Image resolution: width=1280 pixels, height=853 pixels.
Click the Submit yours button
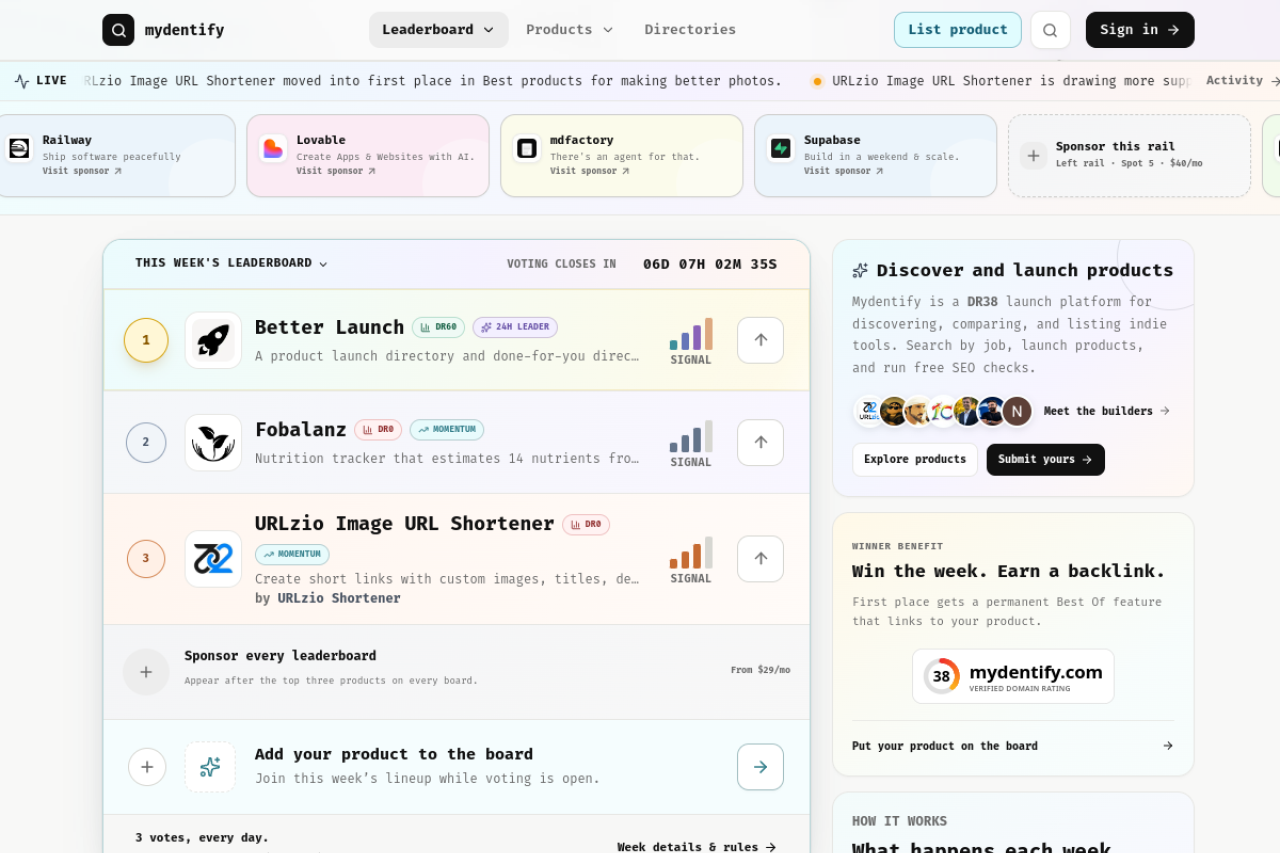tap(1046, 460)
